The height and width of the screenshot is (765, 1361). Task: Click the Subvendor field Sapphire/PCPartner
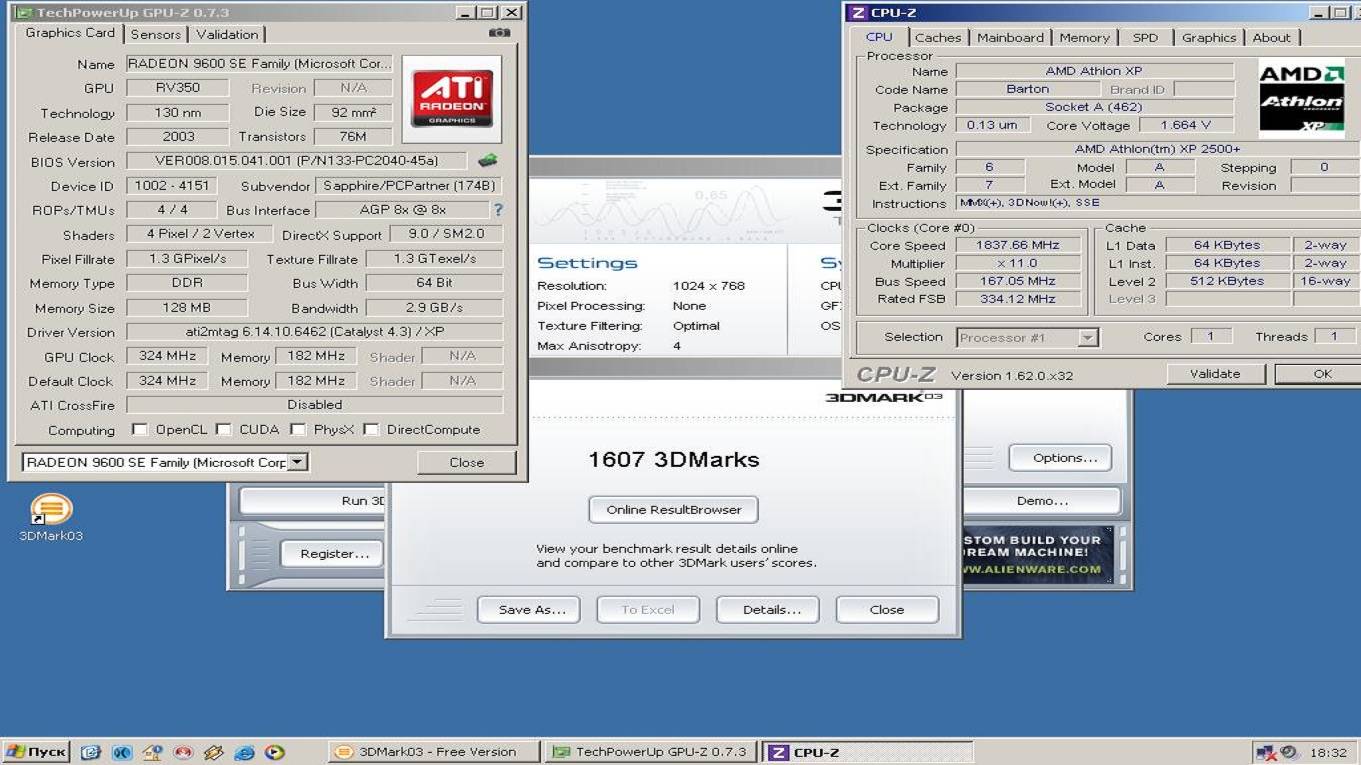[408, 186]
